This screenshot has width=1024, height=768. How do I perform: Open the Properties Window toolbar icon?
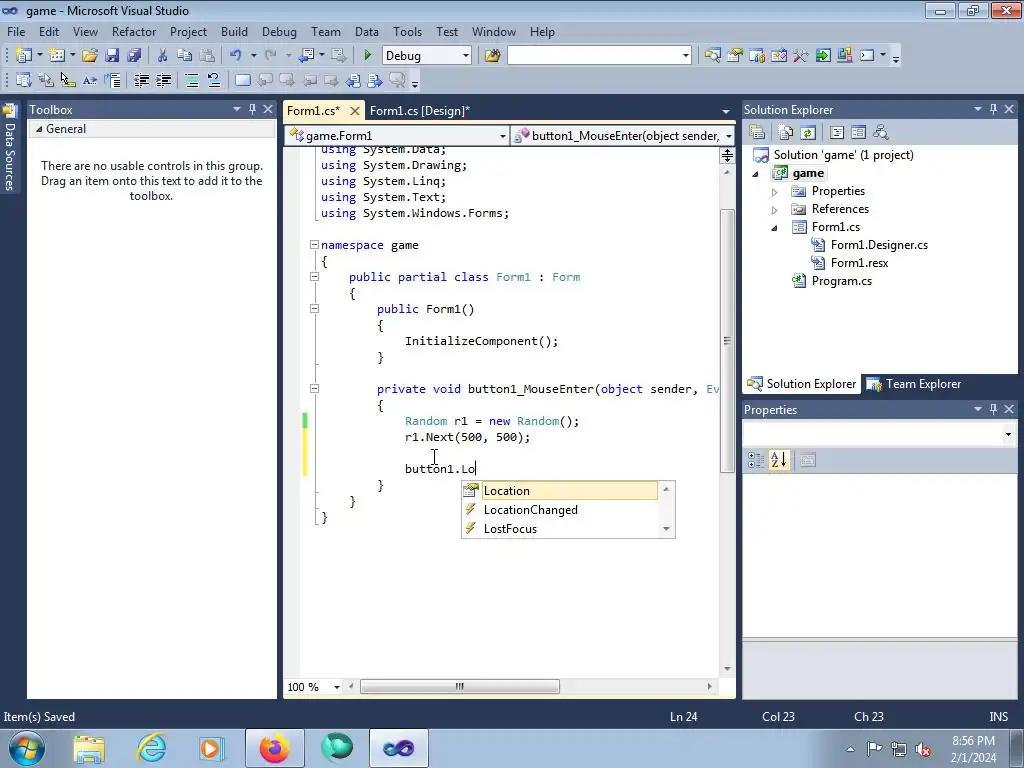pyautogui.click(x=735, y=56)
